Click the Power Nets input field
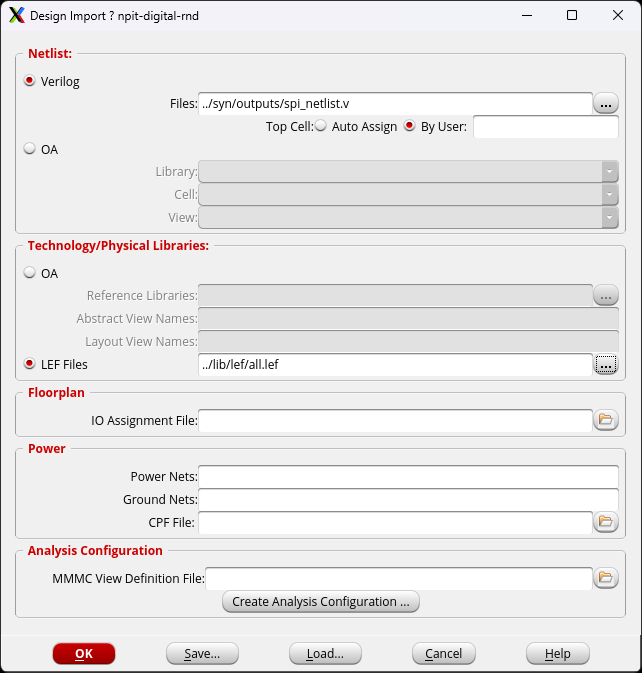The height and width of the screenshot is (673, 642). coord(408,477)
